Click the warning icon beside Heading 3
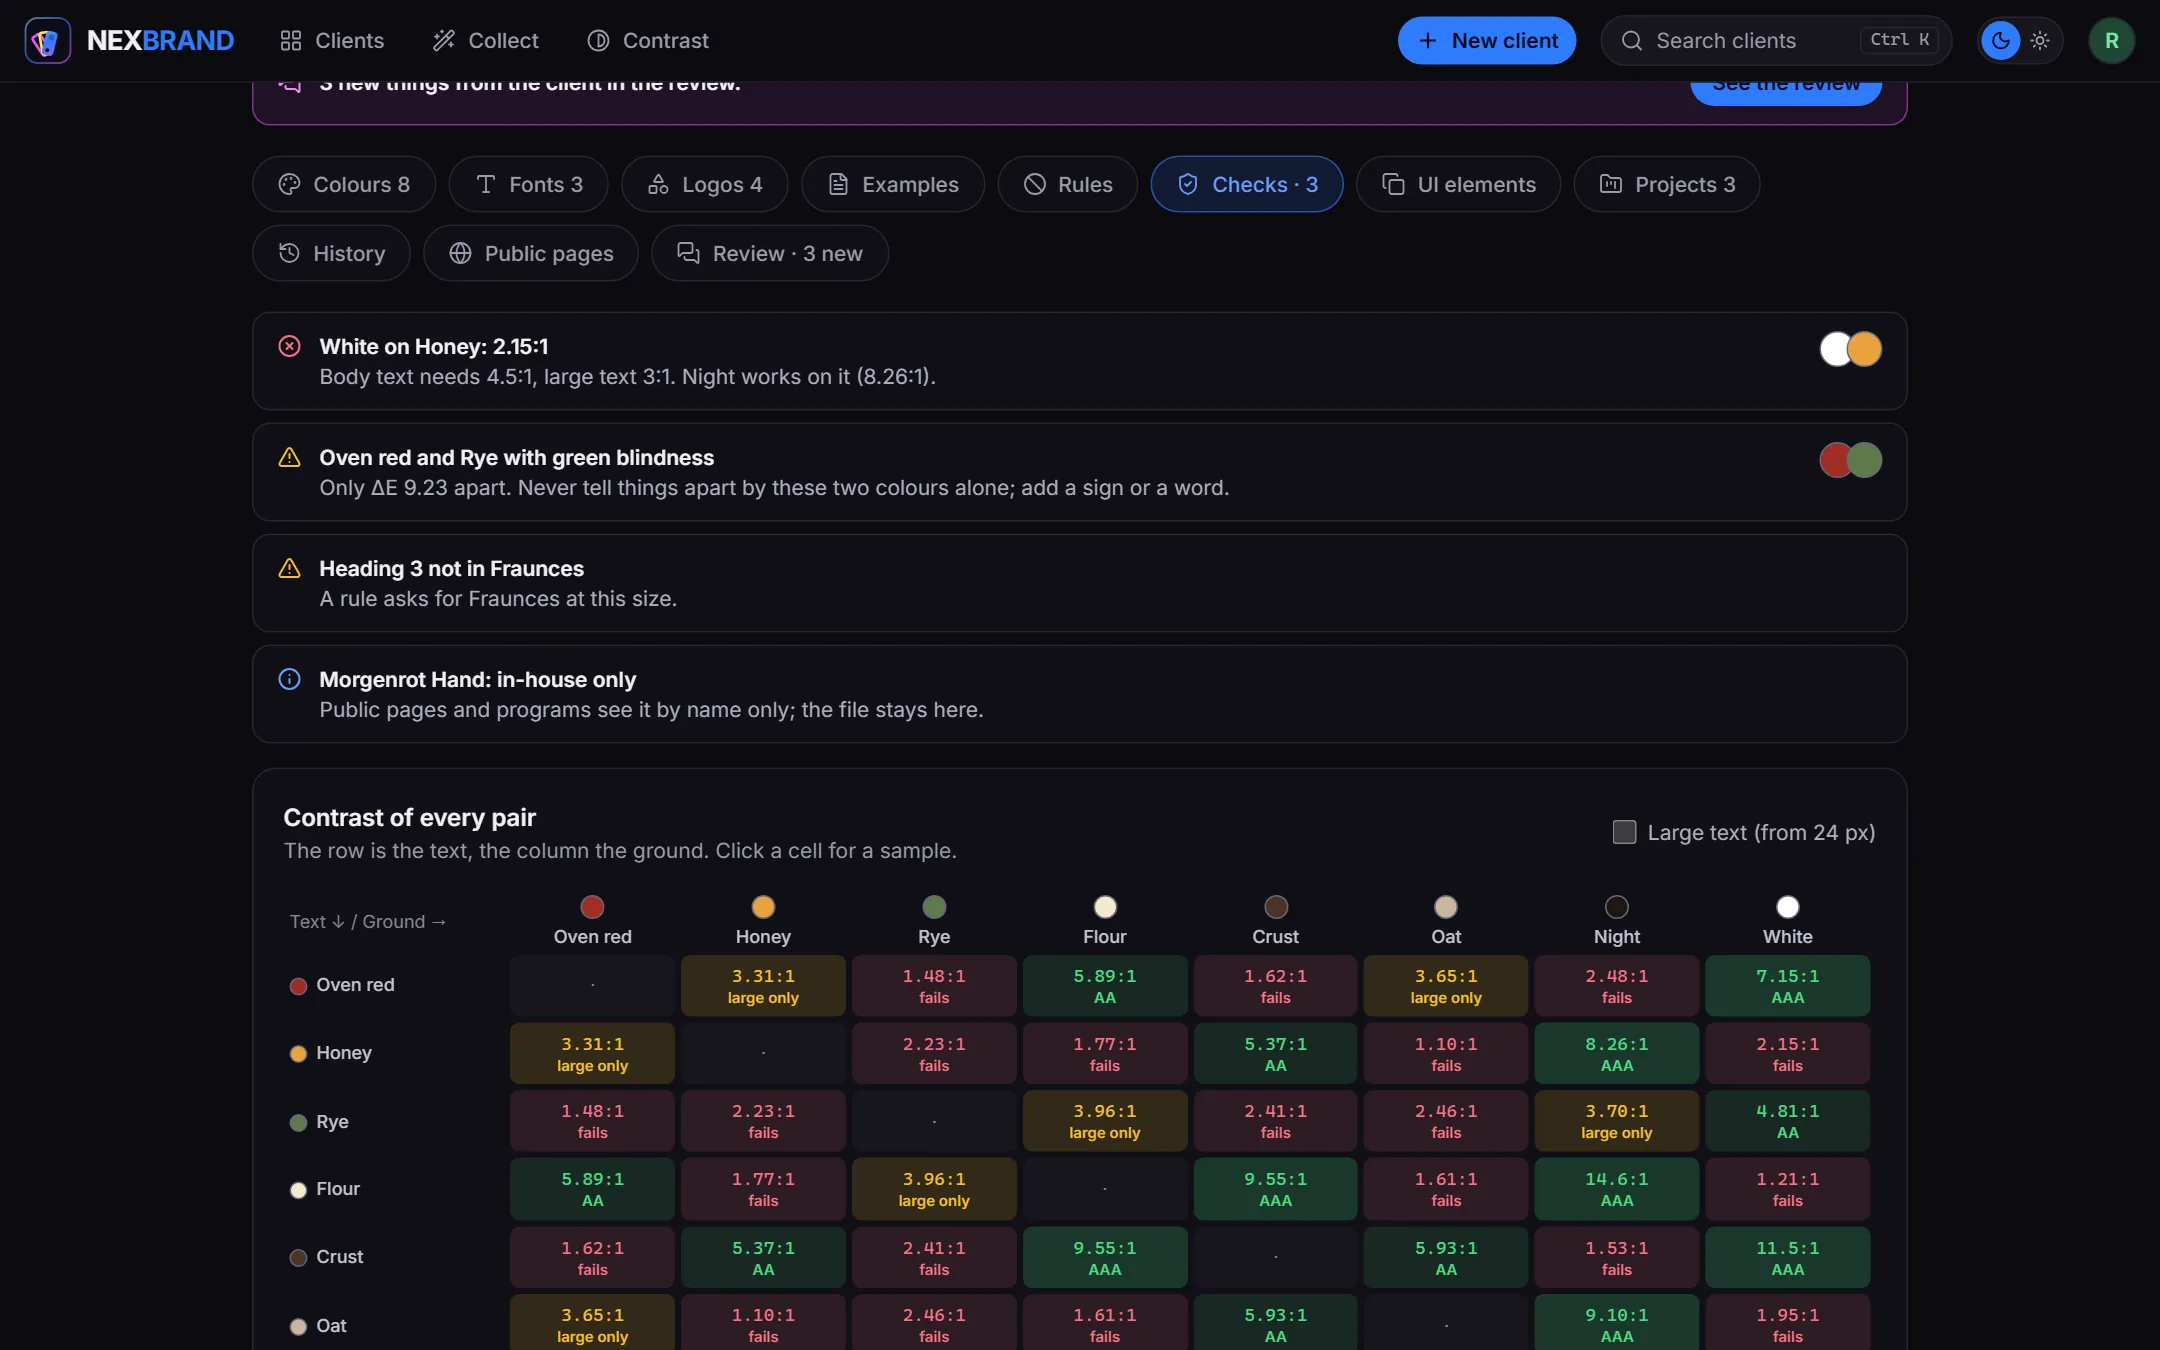This screenshot has height=1350, width=2160. [289, 569]
